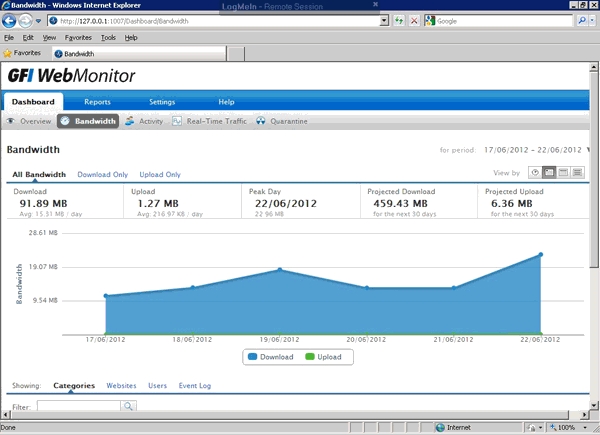Click the vertical scrollbar down arrow
Screen dimensions: 600x435
click(593, 405)
